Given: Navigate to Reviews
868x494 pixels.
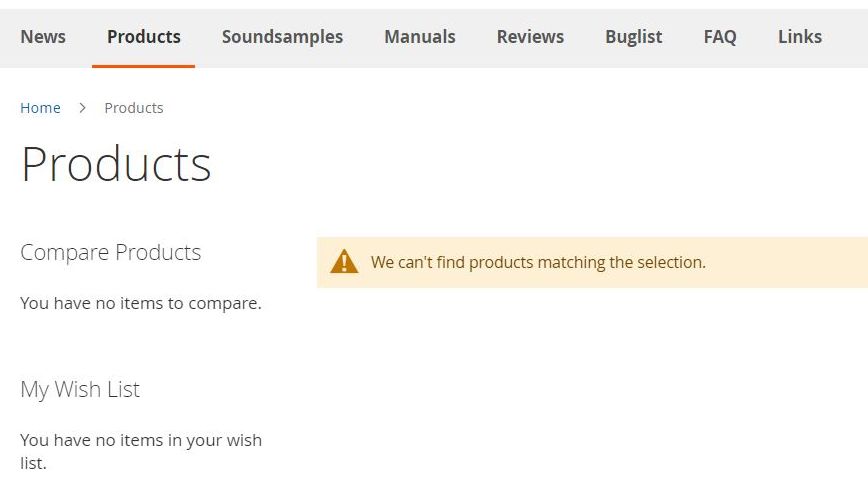Looking at the screenshot, I should (530, 37).
